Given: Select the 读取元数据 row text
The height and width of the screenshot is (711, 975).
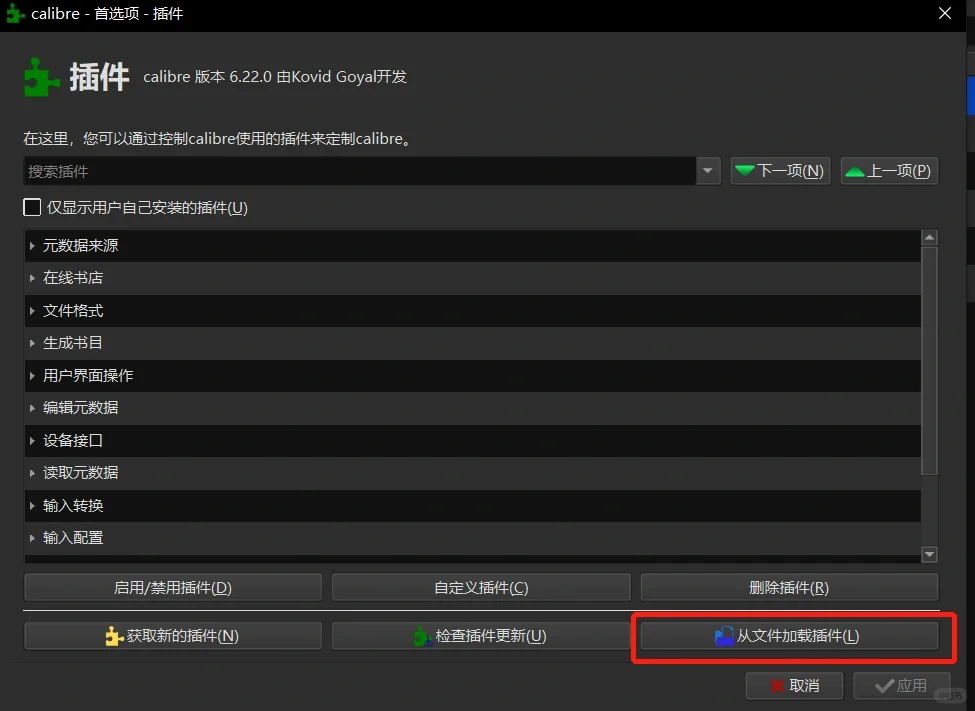Looking at the screenshot, I should point(80,473).
